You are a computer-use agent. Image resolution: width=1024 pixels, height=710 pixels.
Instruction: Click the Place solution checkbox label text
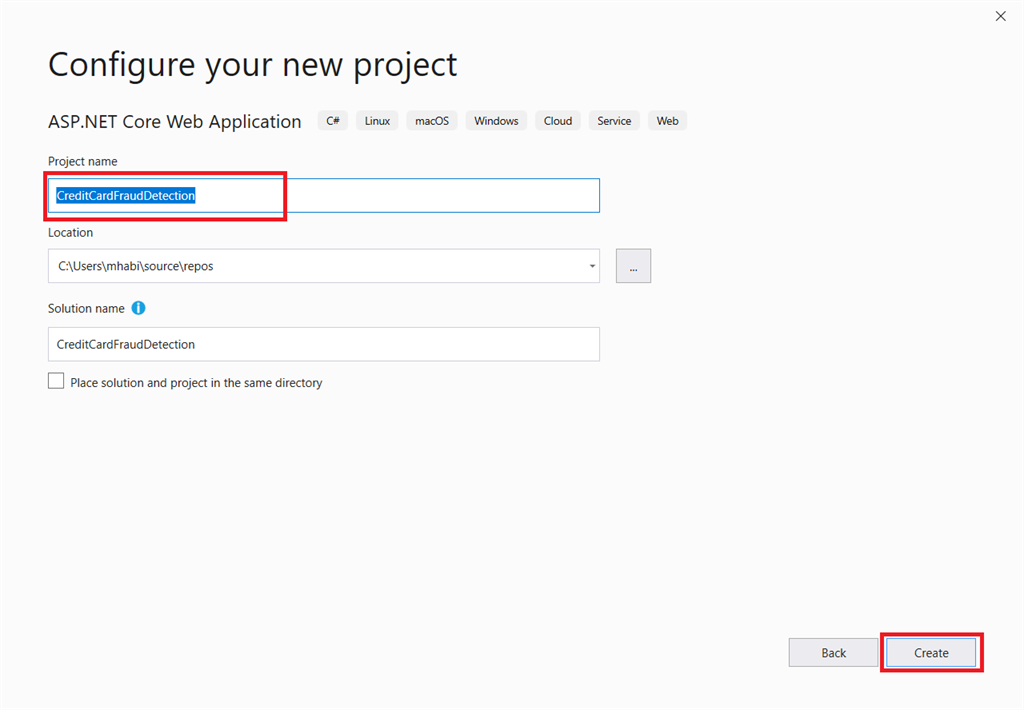tap(196, 383)
